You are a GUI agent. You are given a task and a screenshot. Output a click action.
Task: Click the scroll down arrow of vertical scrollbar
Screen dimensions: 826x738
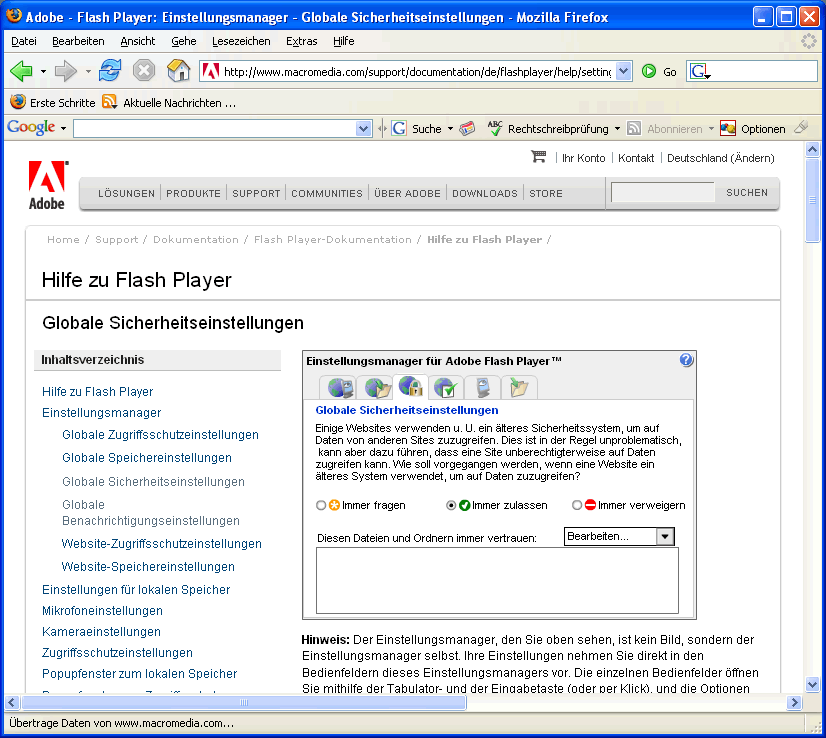click(x=812, y=684)
